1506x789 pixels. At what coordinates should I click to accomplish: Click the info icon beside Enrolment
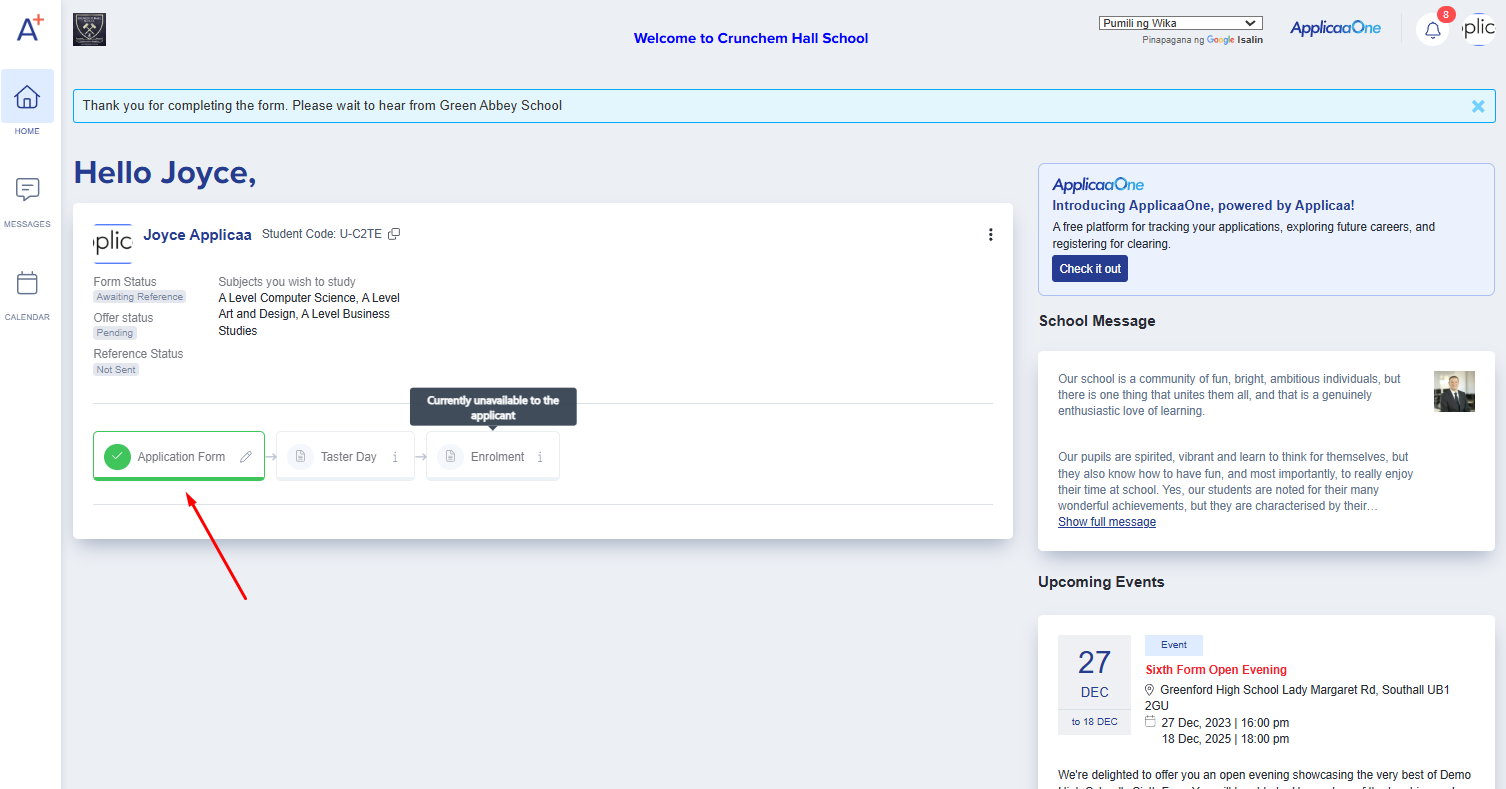540,456
